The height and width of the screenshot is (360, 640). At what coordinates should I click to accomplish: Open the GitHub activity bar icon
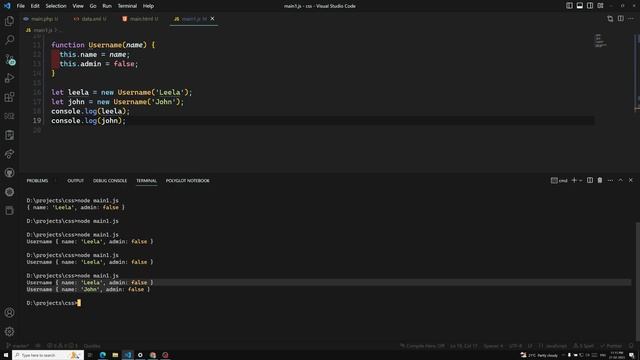(x=9, y=173)
